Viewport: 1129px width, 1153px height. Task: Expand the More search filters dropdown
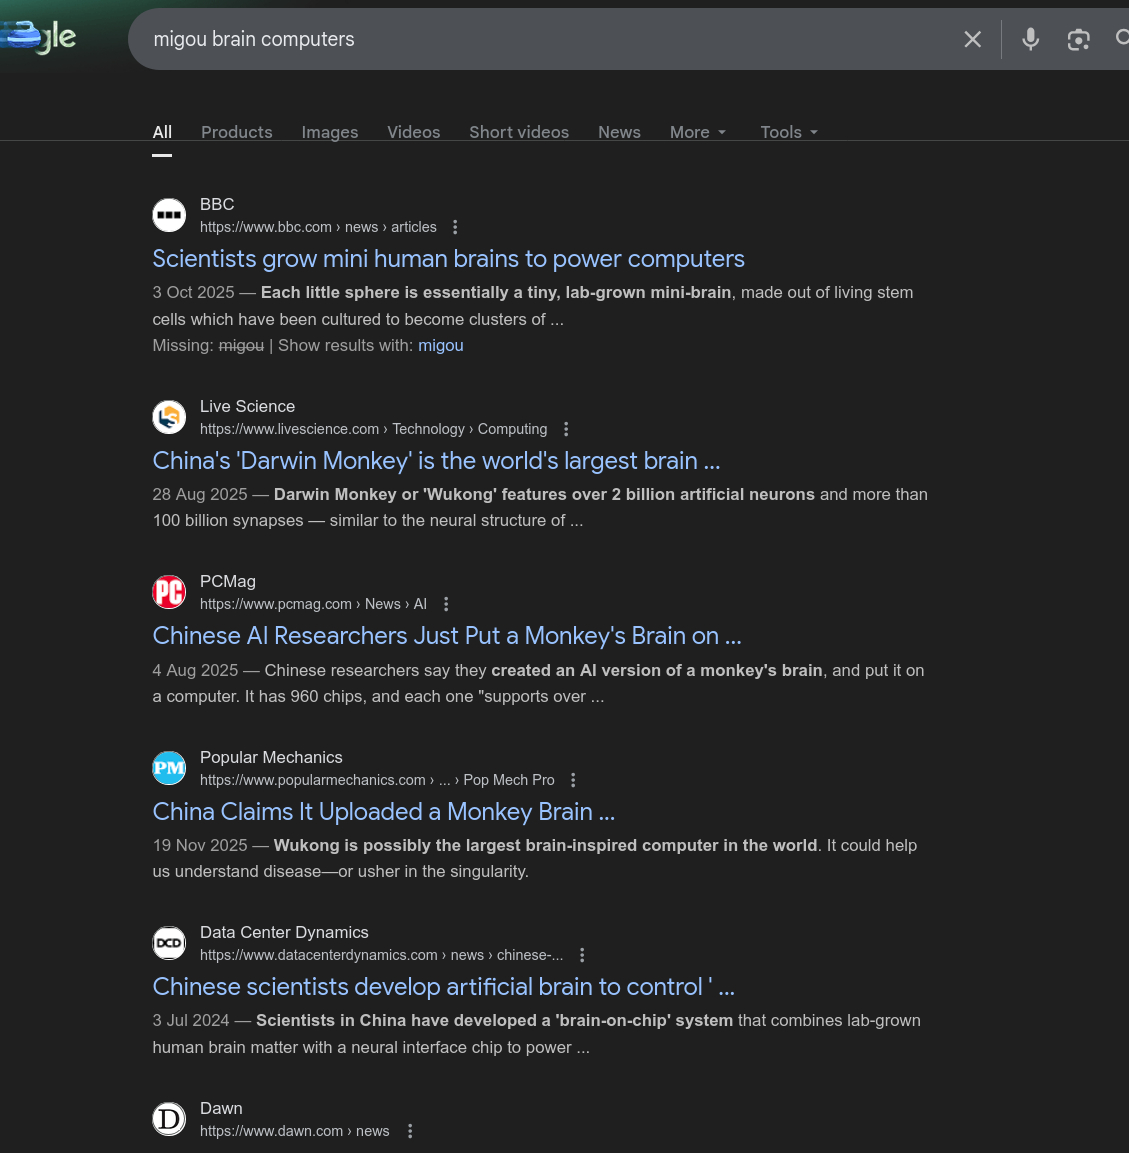coord(698,132)
